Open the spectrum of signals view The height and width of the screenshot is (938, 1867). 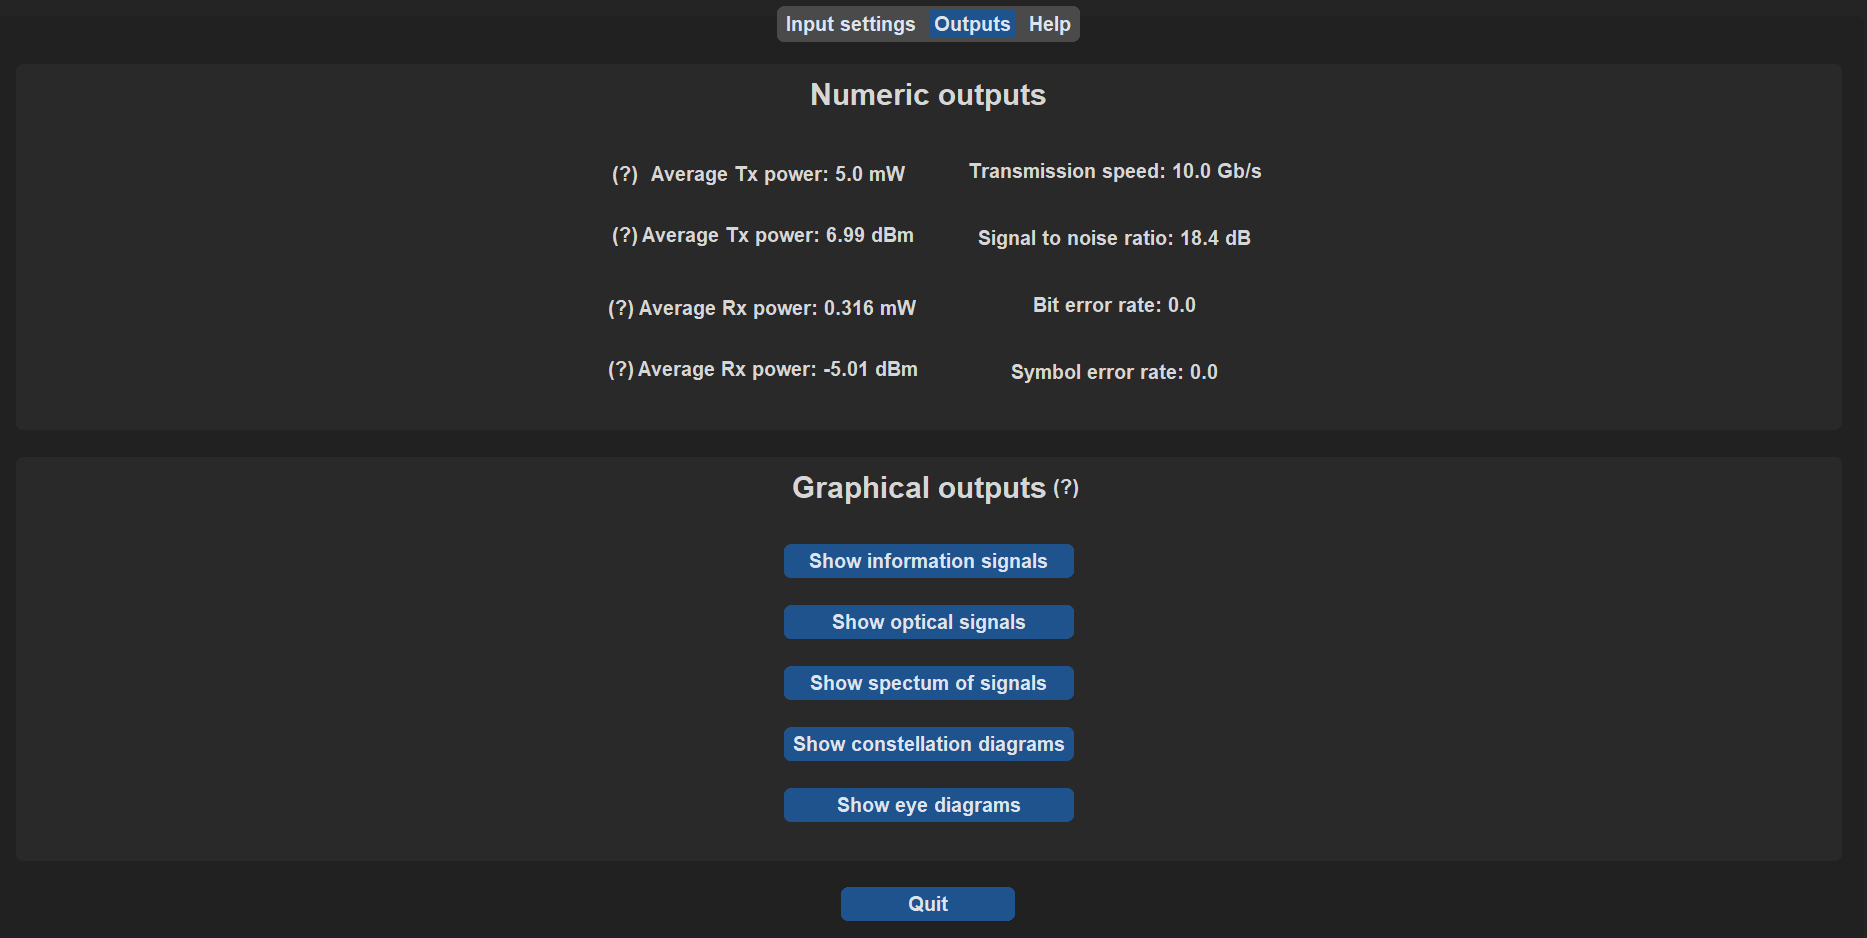coord(928,682)
